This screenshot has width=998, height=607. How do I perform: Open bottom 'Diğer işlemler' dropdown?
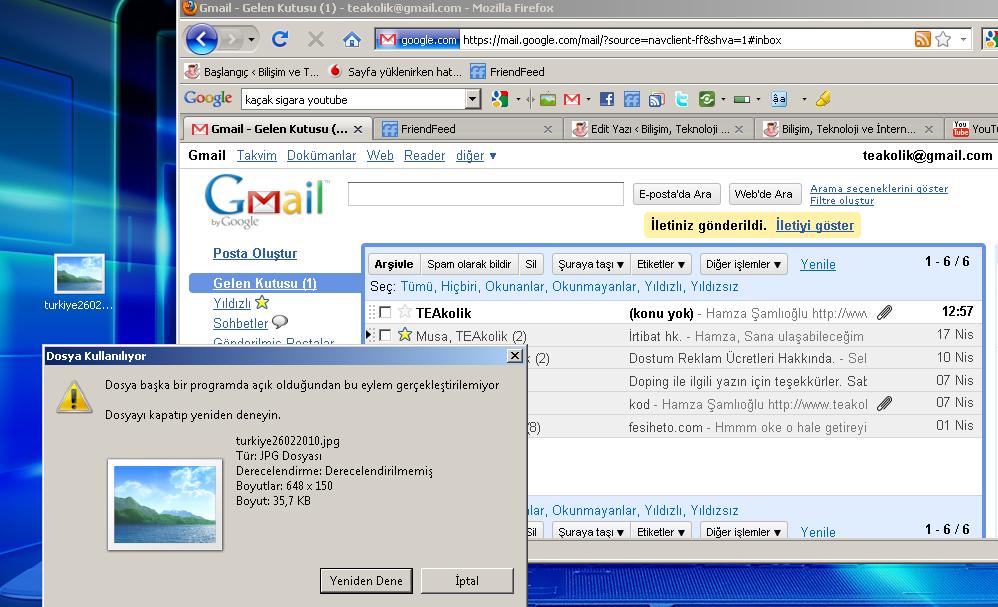(x=743, y=531)
